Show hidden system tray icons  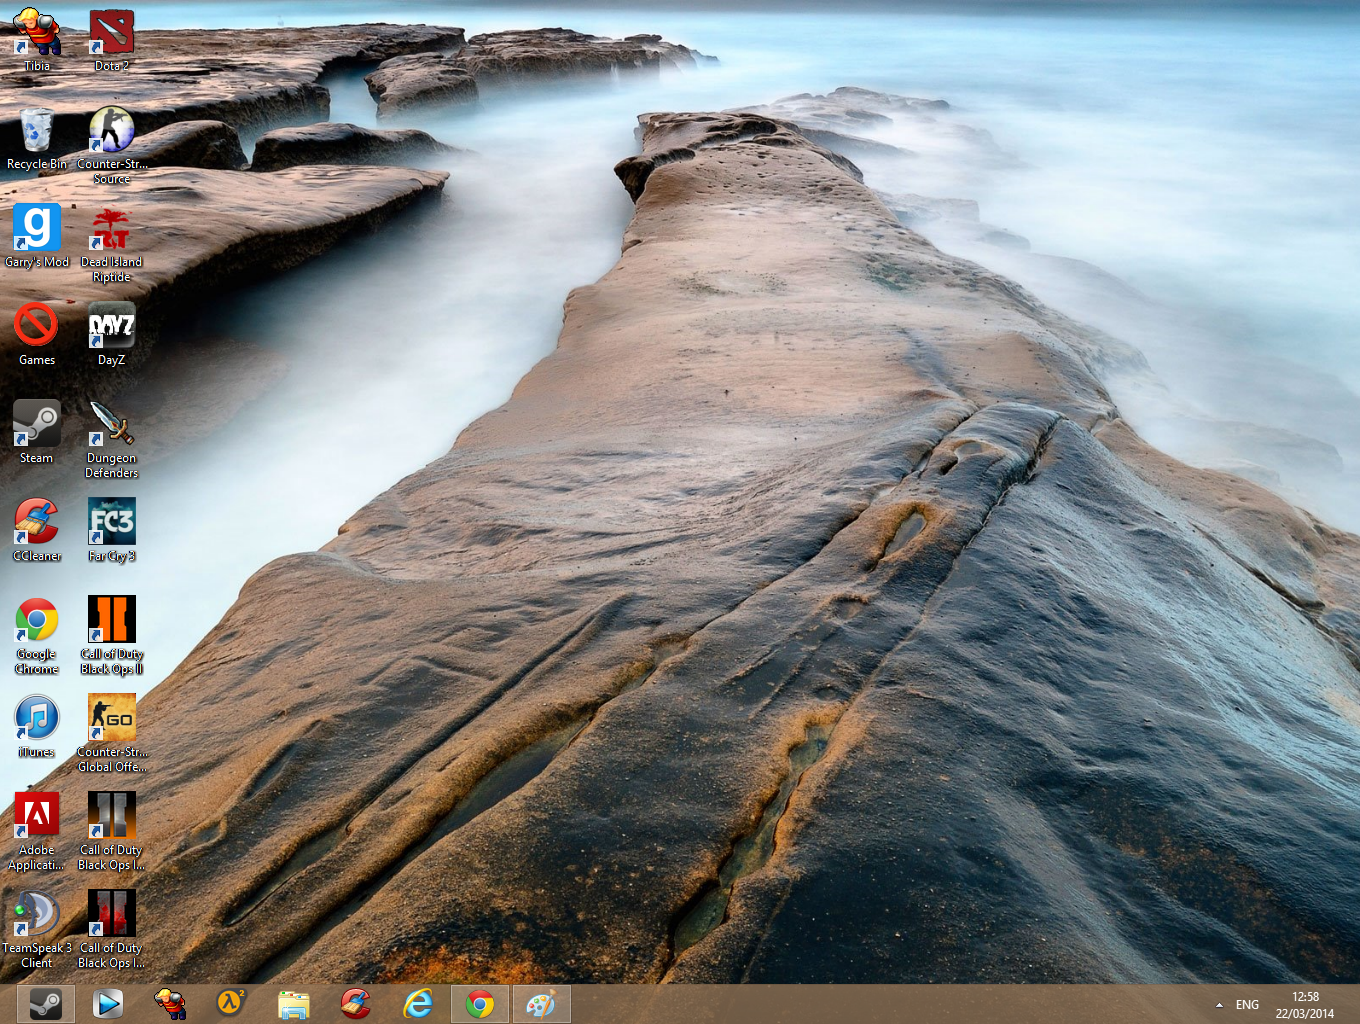(1219, 1005)
